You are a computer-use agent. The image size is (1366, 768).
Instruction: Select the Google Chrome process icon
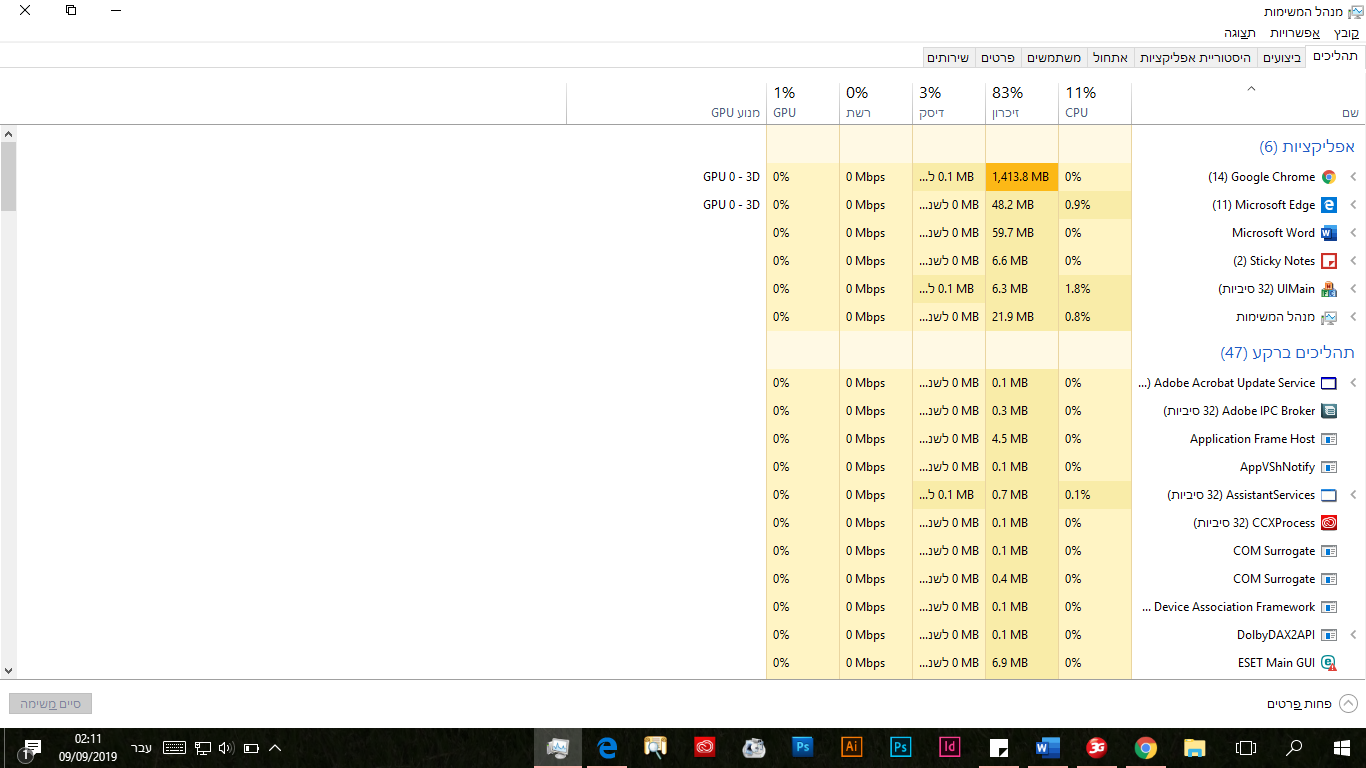1329,176
